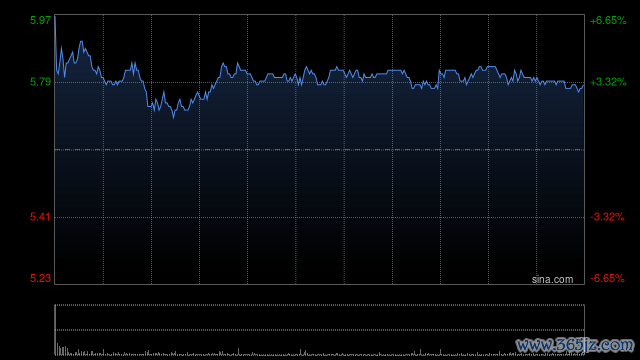Click the sina.com source label
This screenshot has height=360, width=640.
pyautogui.click(x=552, y=280)
